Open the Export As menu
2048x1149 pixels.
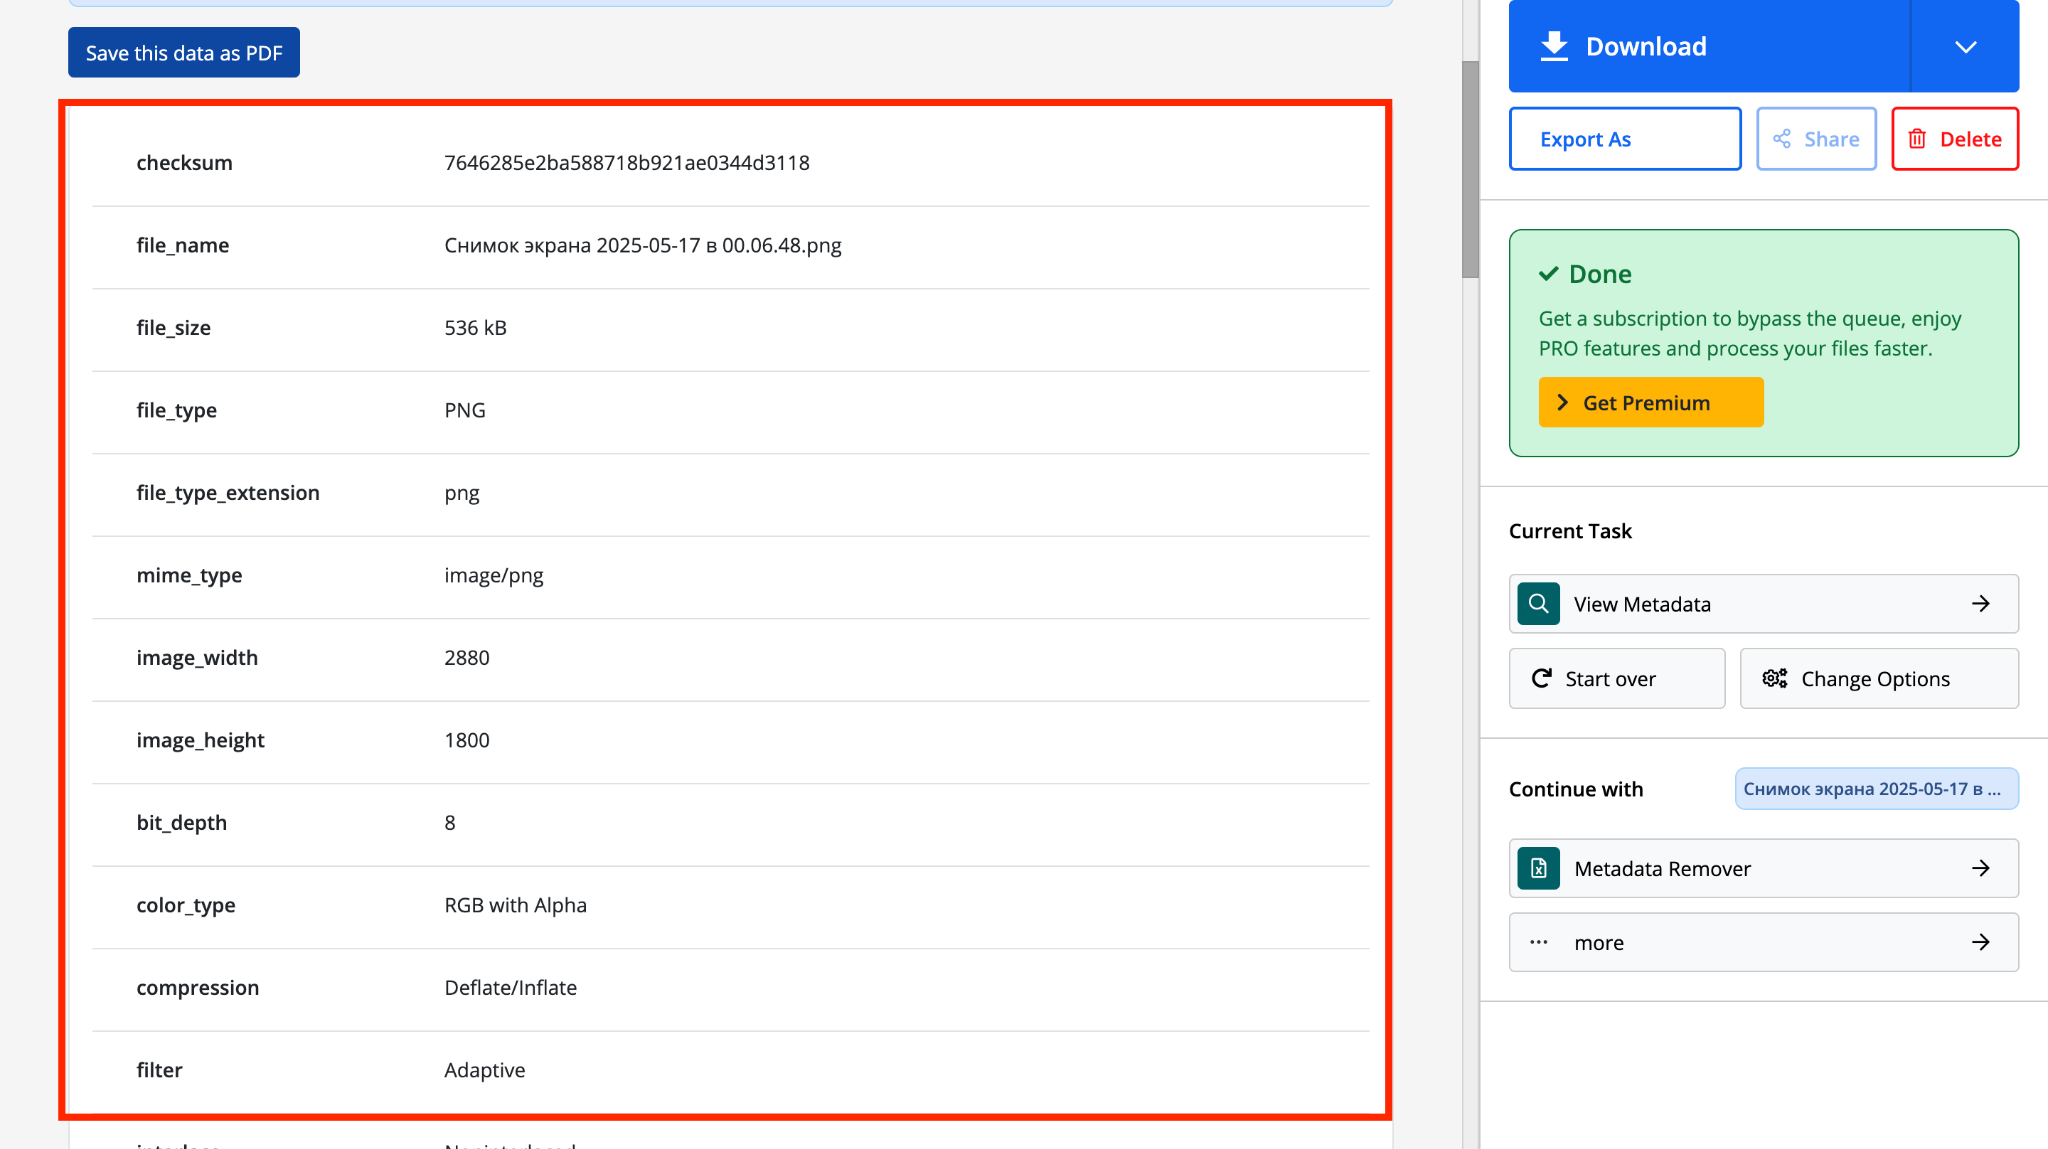[1624, 139]
